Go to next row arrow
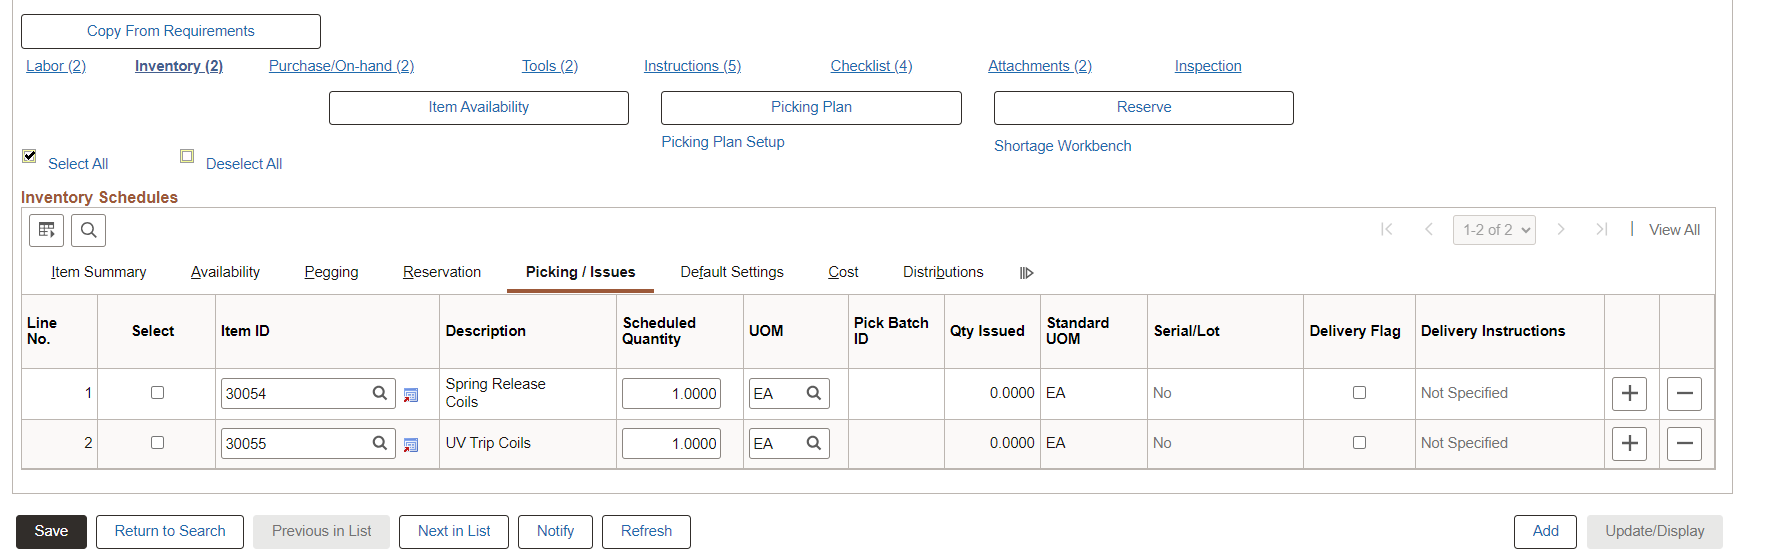 click(1560, 229)
